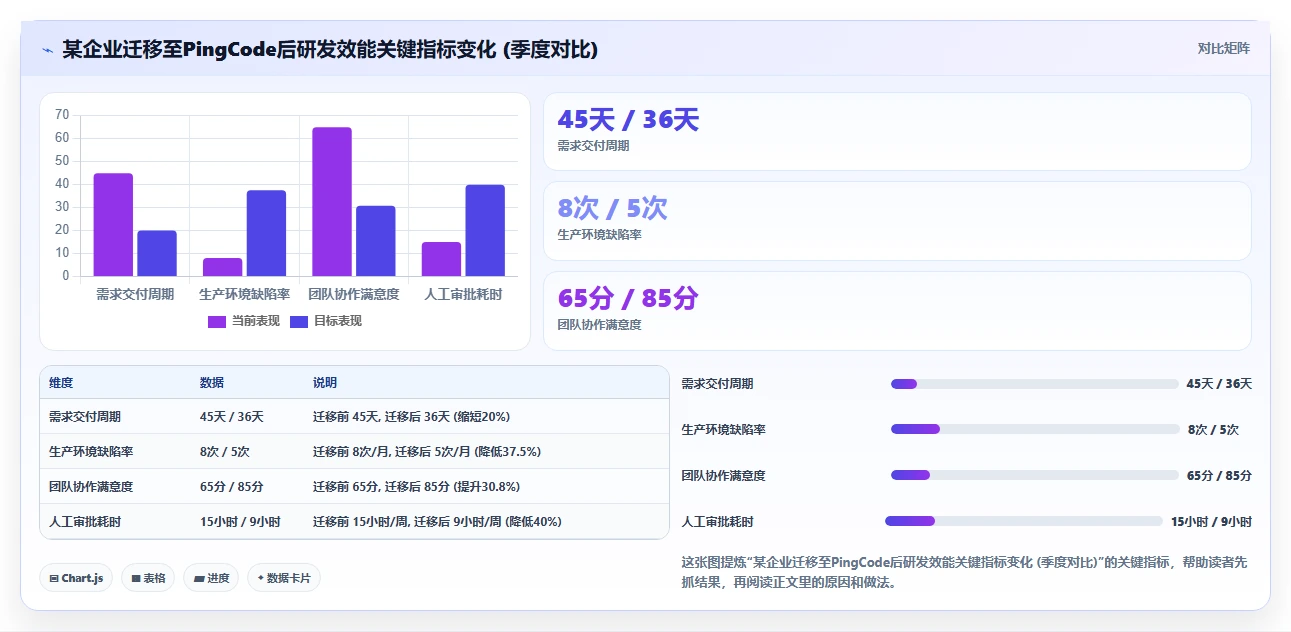Viewport: 1291px width, 632px height.
Task: Click the blue 需求交付周期 chart bar
Action: tap(157, 253)
